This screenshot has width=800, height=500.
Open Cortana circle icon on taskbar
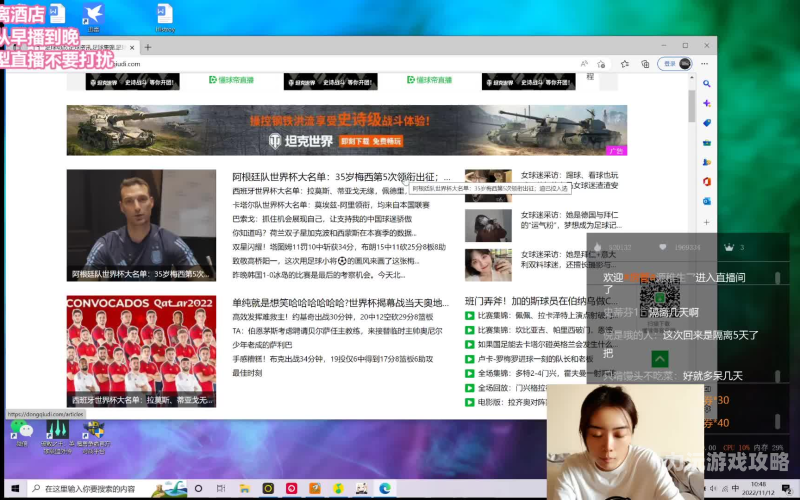pos(198,489)
